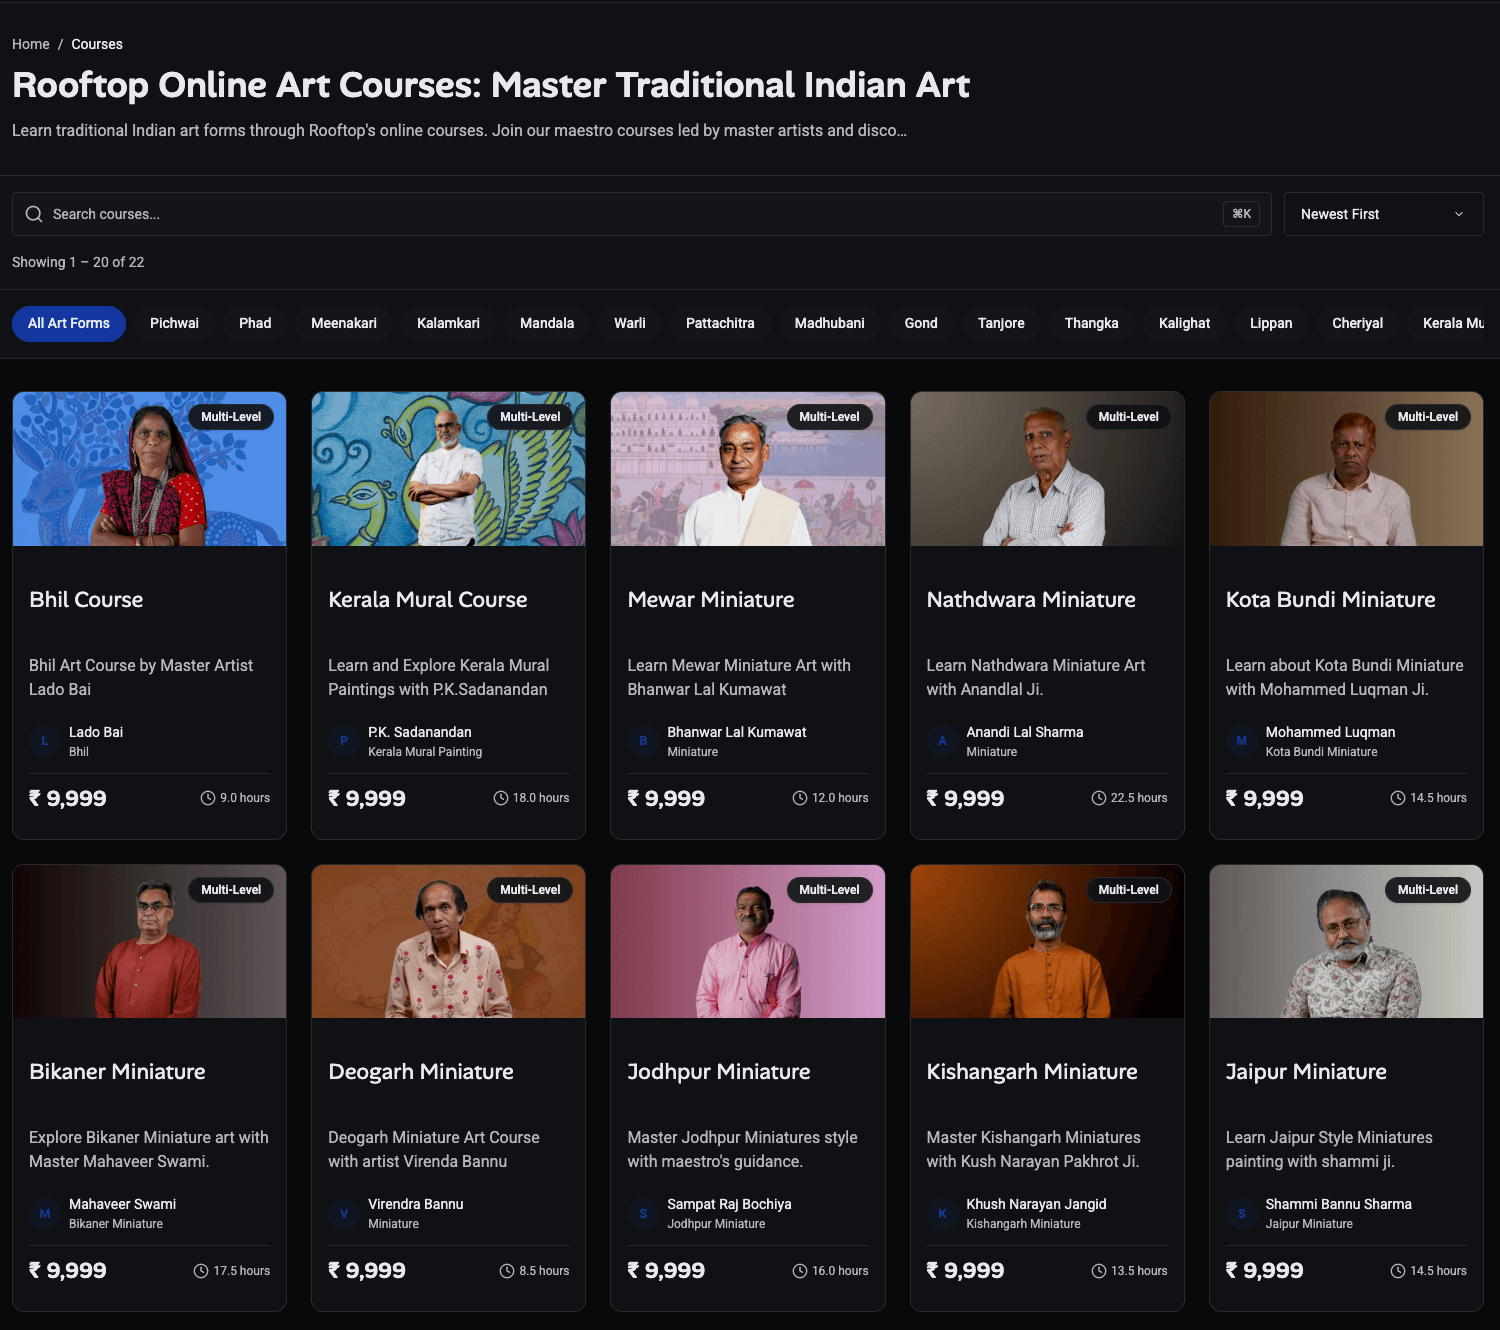Viewport: 1500px width, 1330px height.
Task: Open the Kerala Mural Course title
Action: pos(428,600)
